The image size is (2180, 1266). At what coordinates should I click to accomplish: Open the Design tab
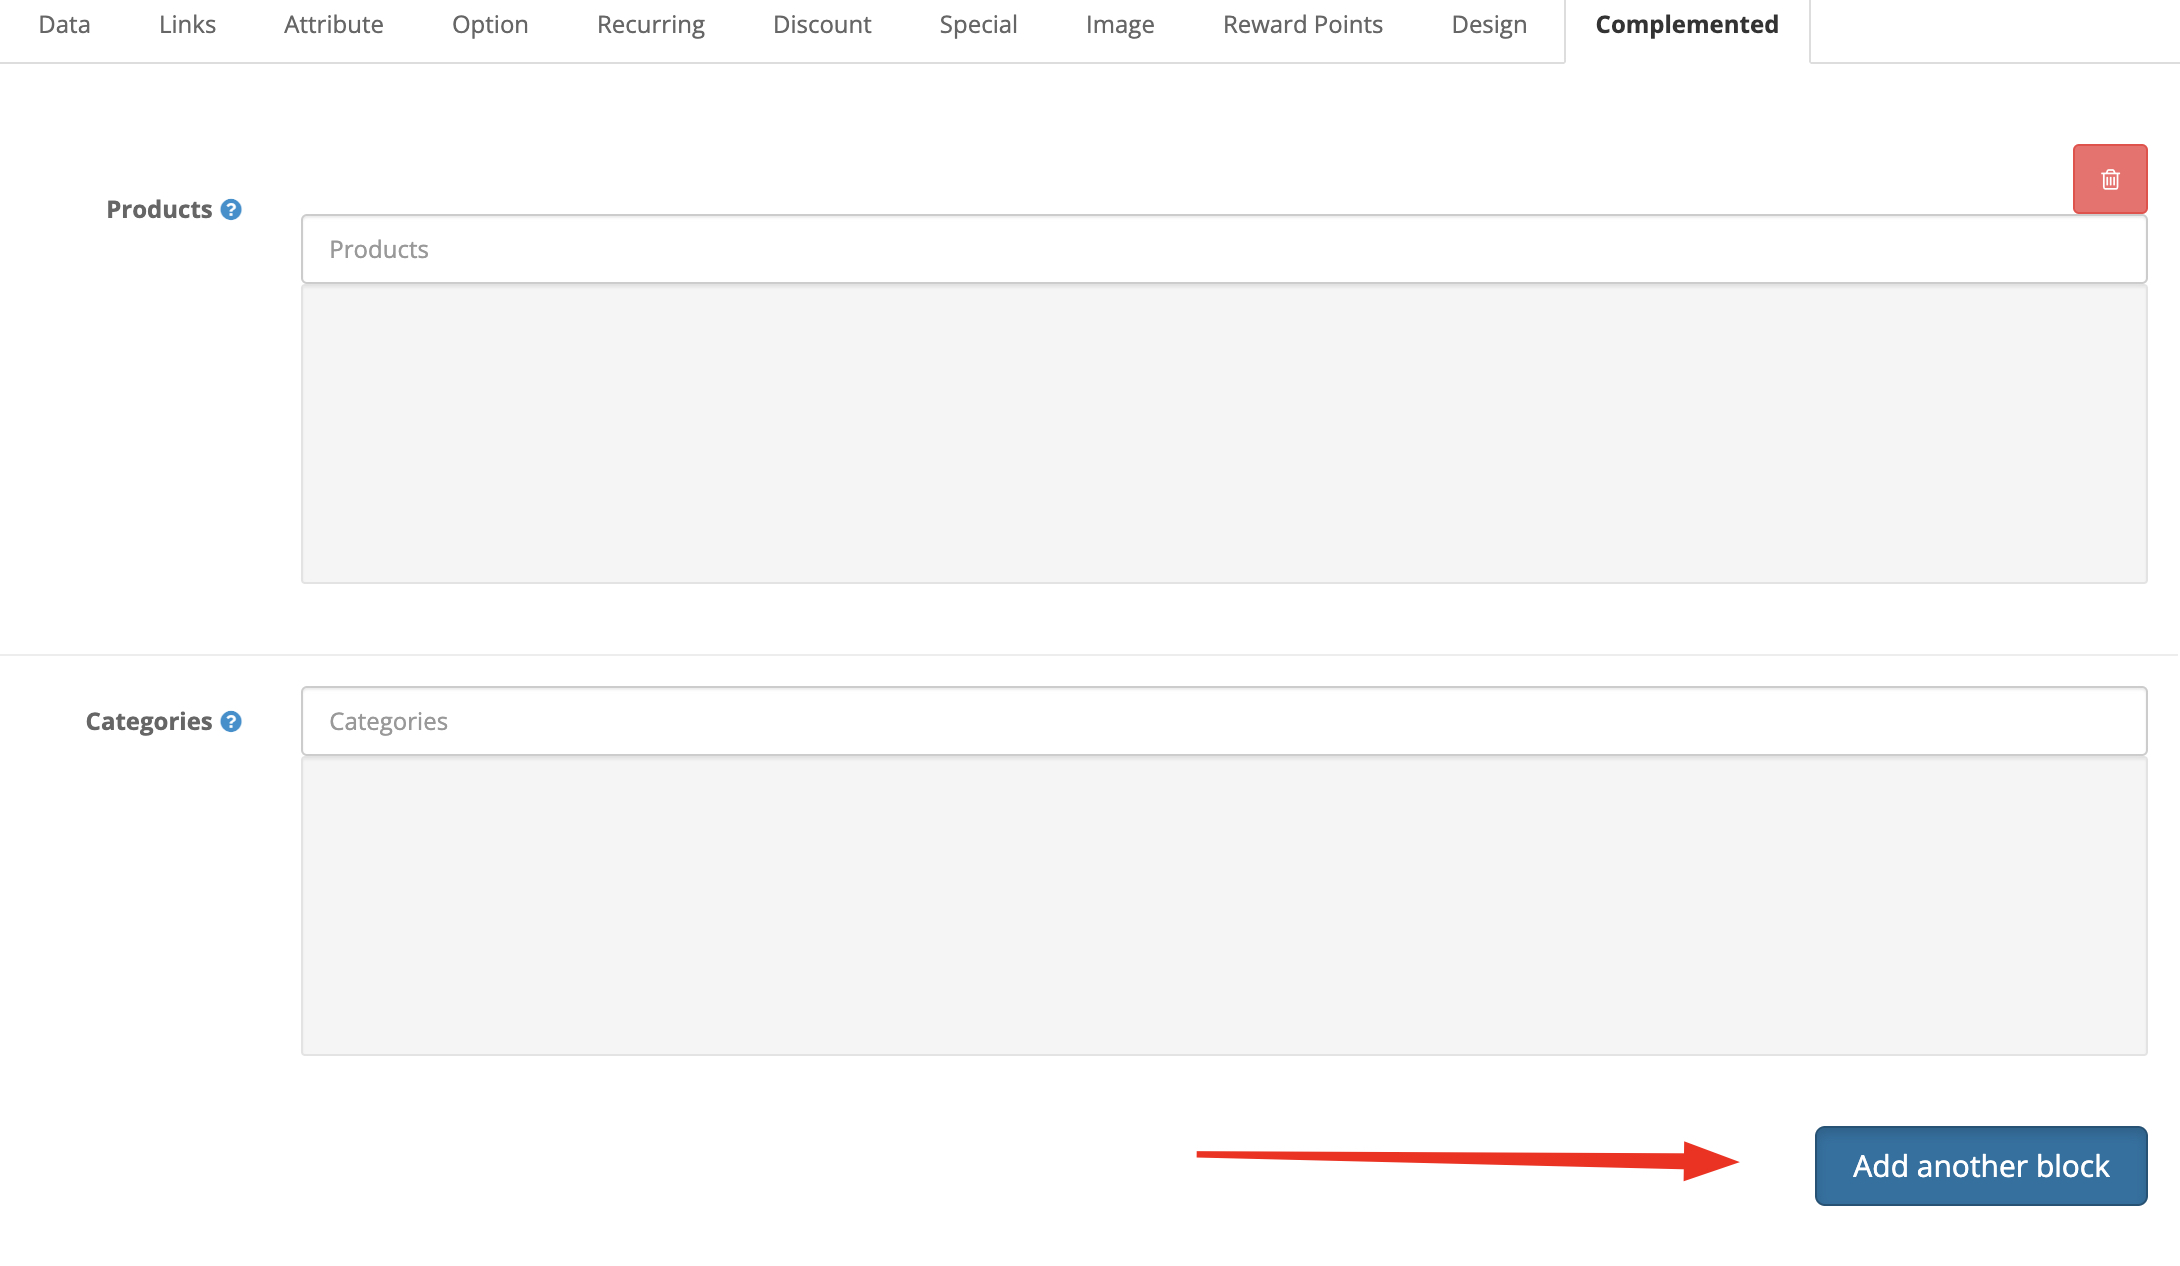pos(1487,24)
